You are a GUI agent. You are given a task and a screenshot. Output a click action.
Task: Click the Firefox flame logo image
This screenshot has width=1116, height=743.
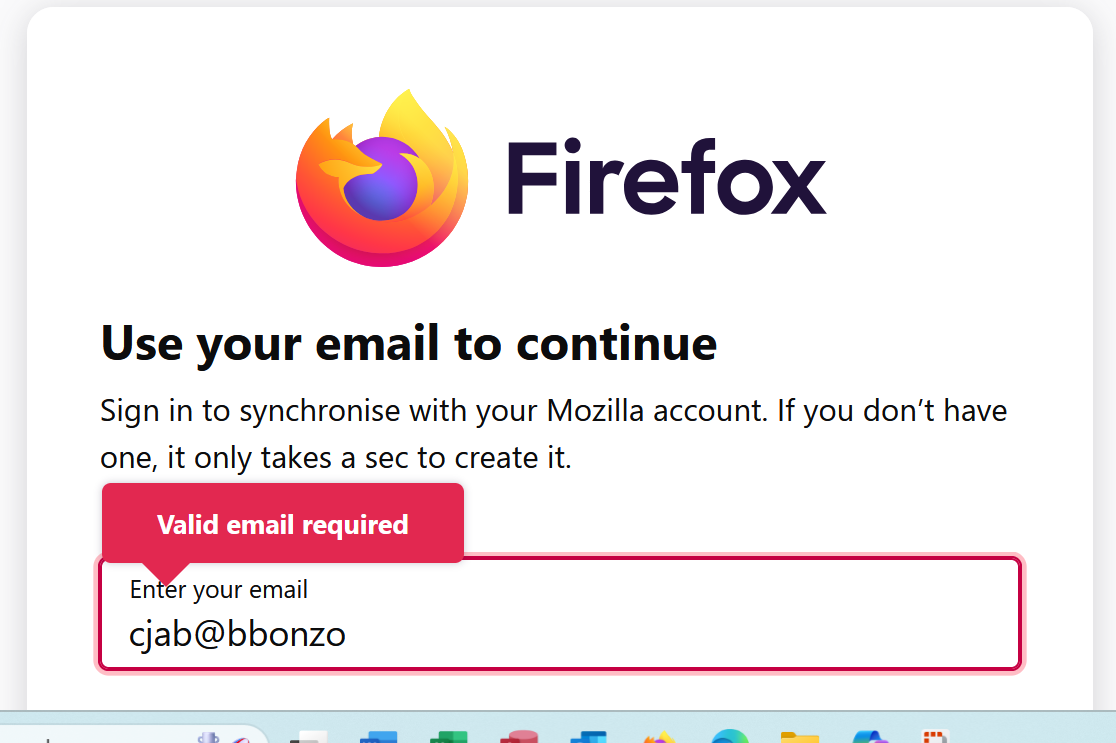382,177
